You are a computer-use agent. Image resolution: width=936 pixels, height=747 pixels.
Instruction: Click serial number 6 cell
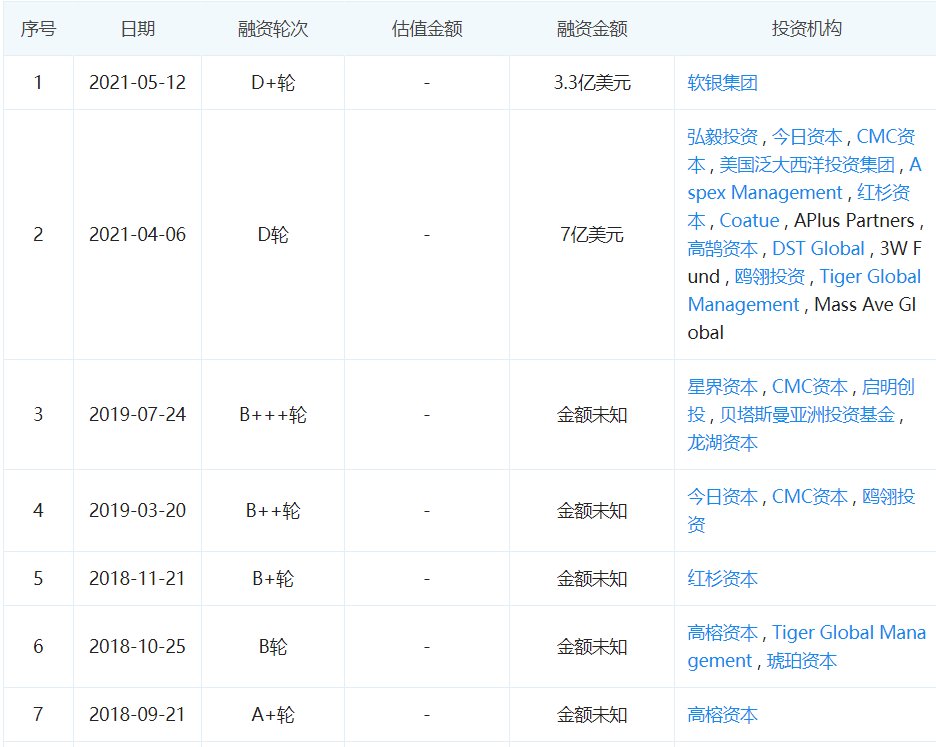(38, 647)
